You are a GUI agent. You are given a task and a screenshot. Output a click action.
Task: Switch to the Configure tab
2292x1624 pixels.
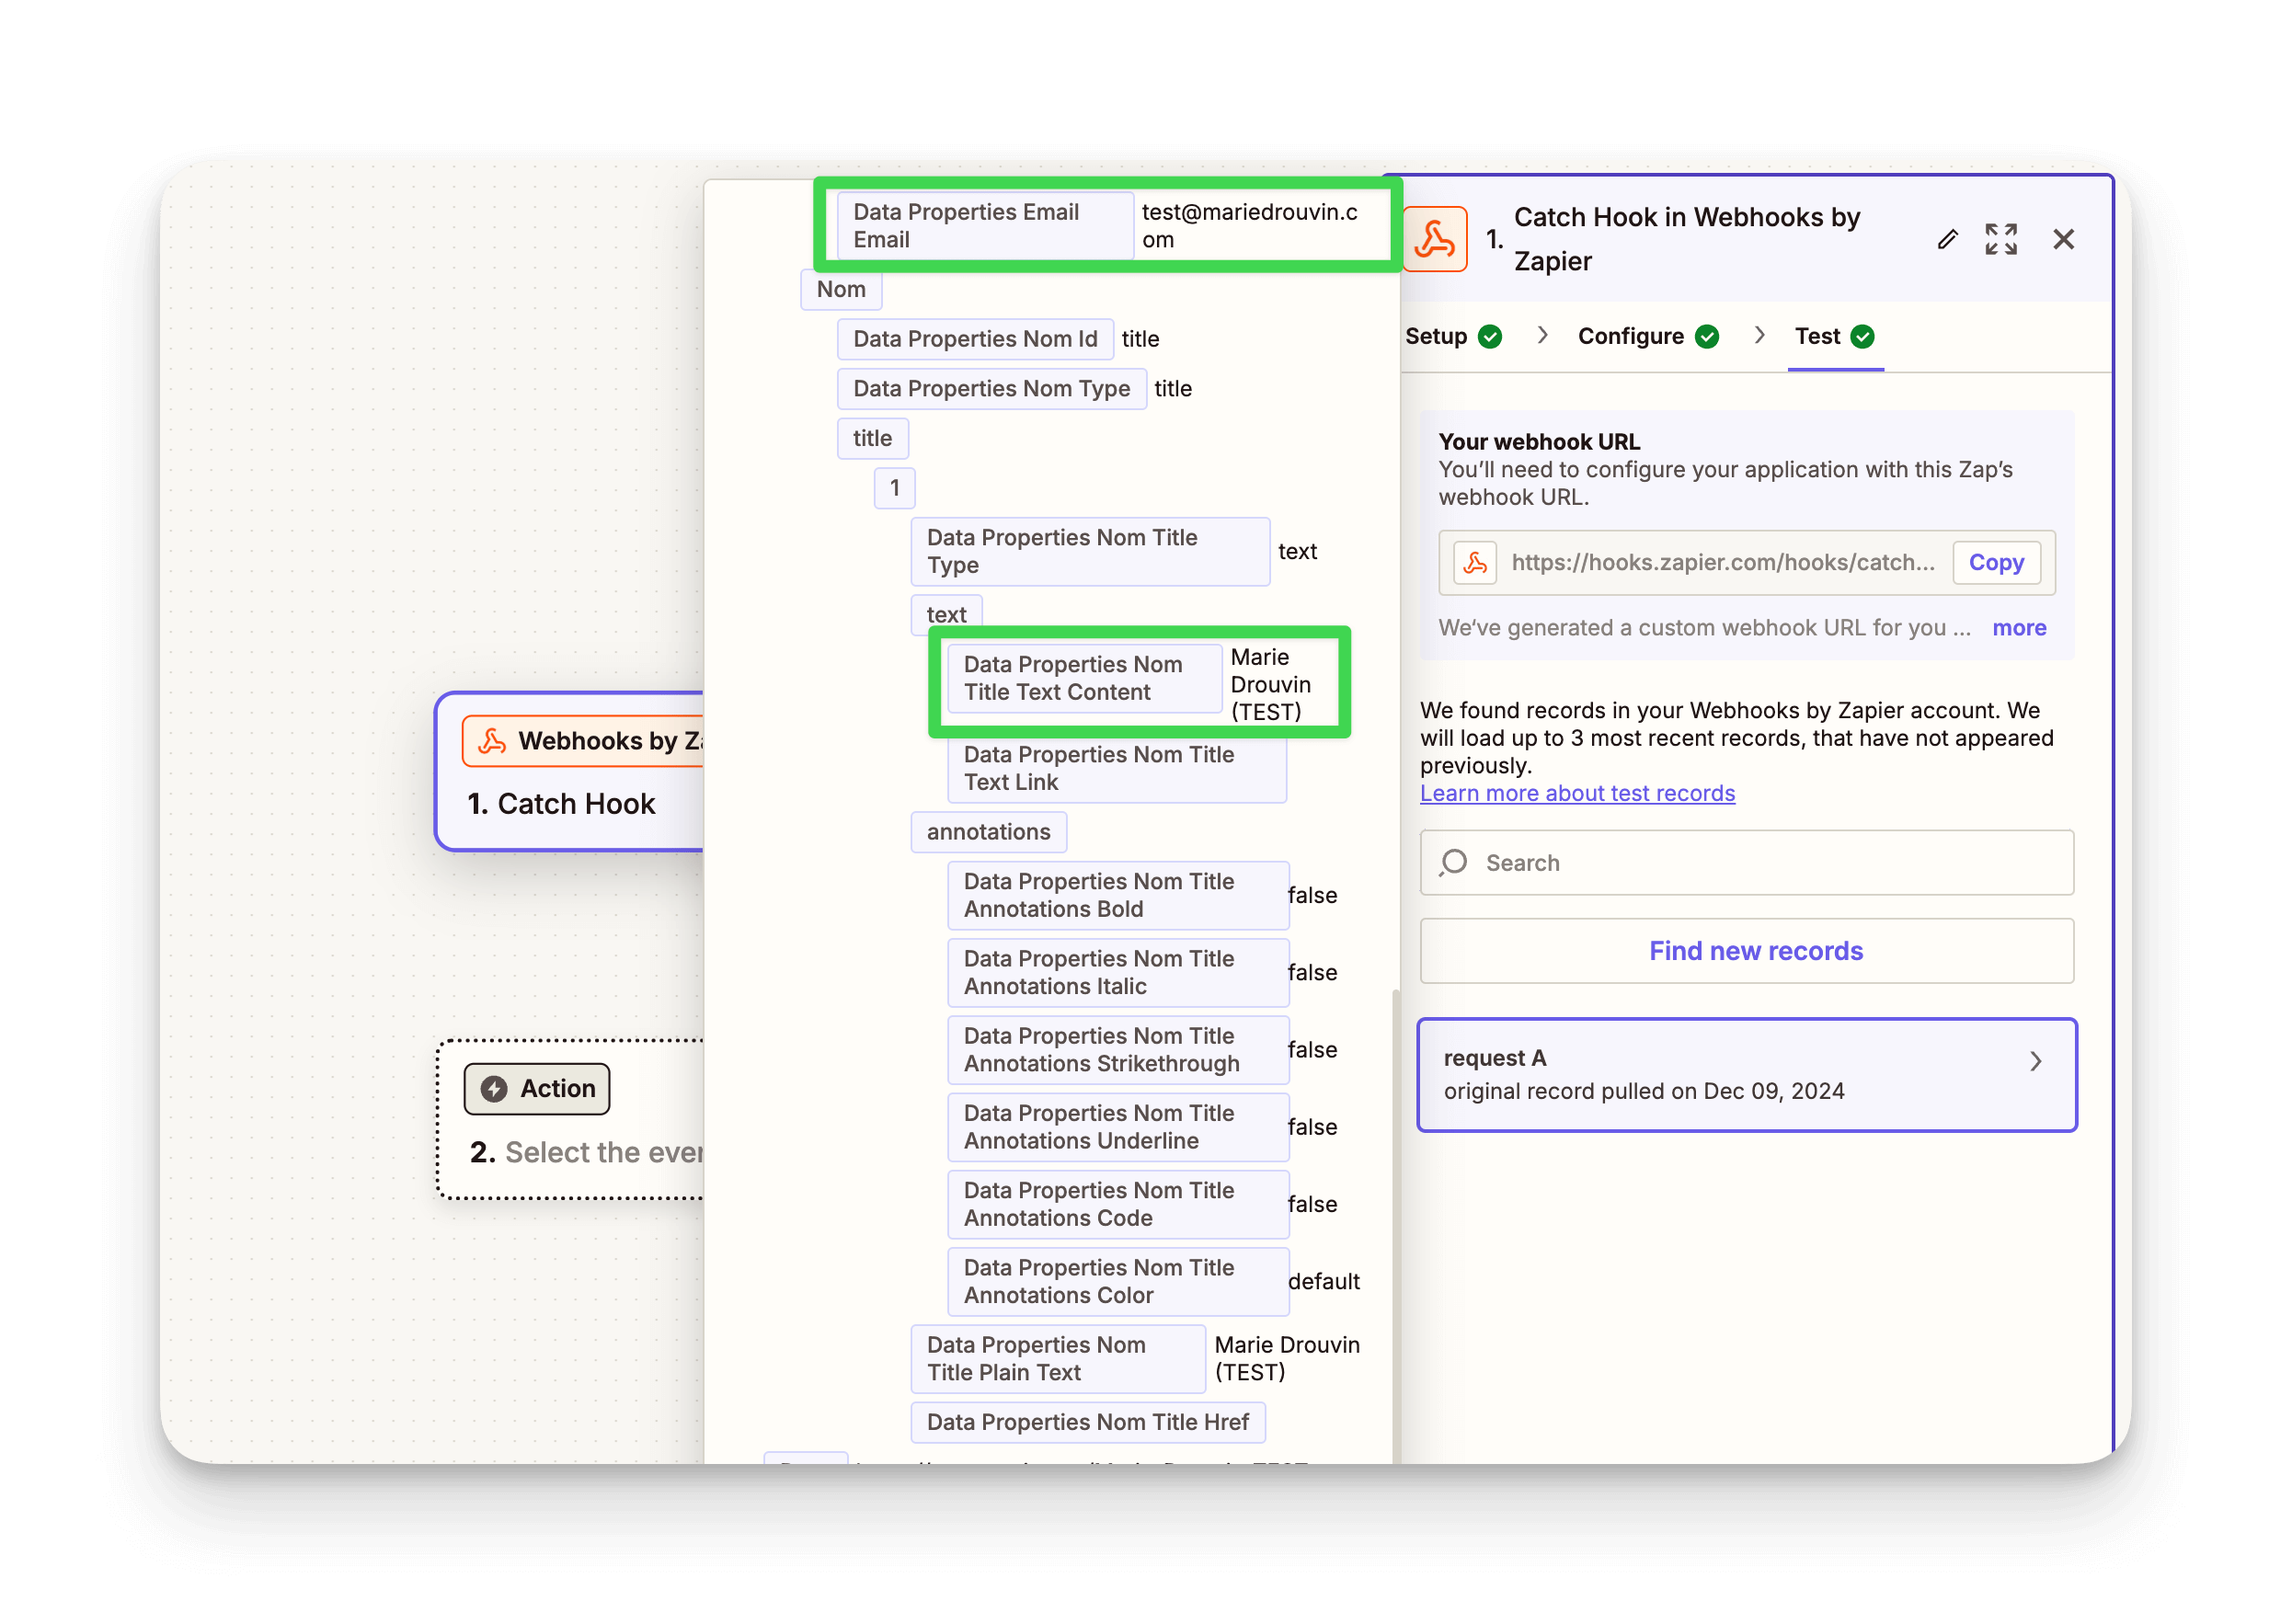click(x=1633, y=336)
